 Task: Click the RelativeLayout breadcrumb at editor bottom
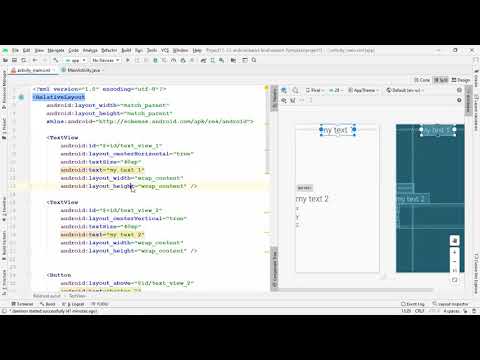(x=47, y=296)
